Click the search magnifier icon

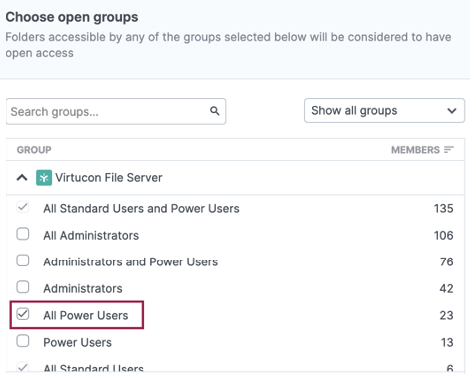pos(215,111)
